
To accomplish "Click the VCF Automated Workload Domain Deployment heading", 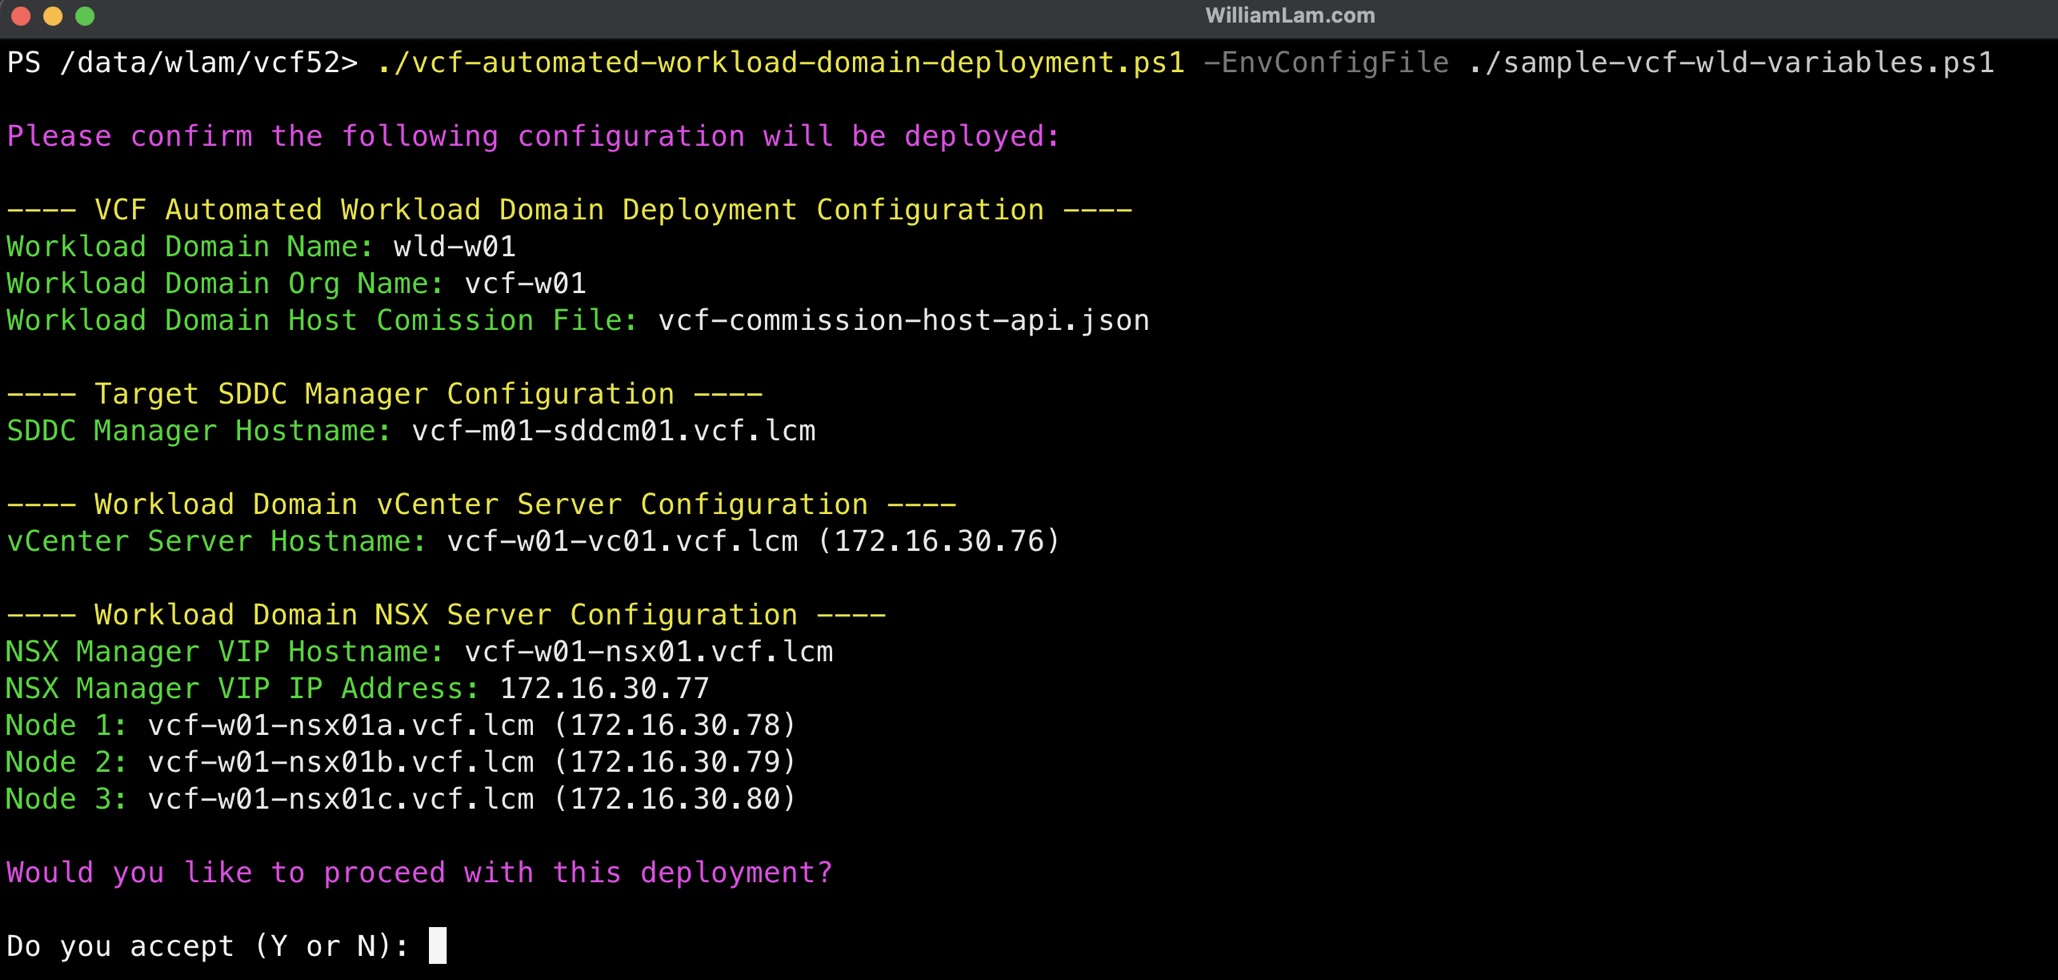I will point(569,210).
